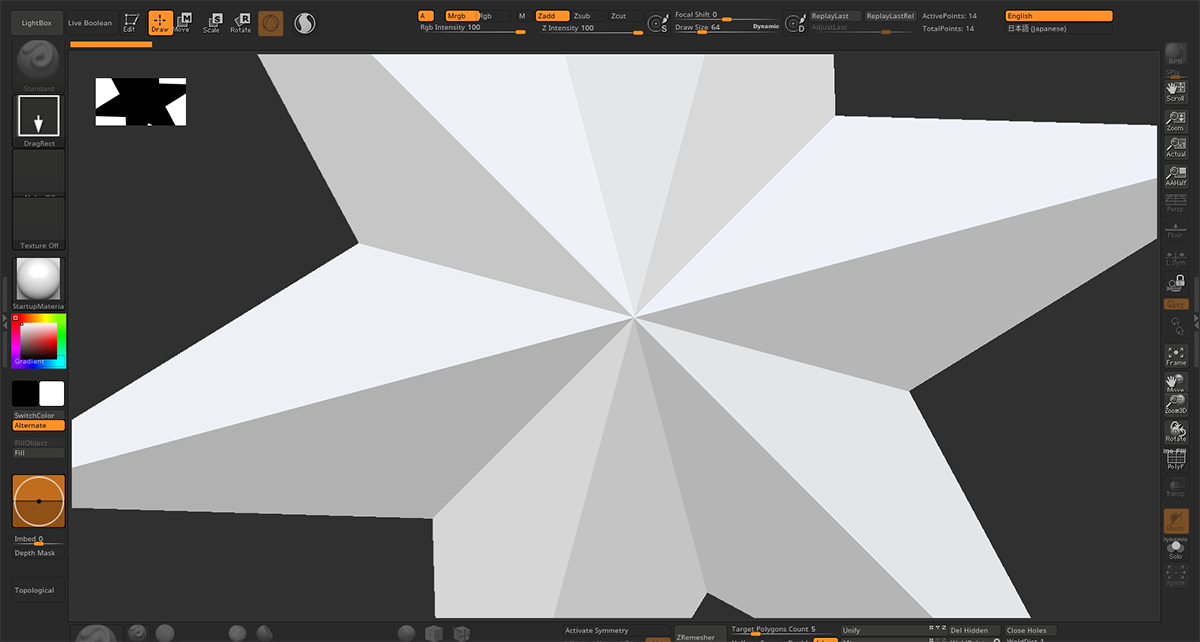Screen dimensions: 1200x642
Task: Open the DragRect stroke picker
Action: (x=39, y=121)
